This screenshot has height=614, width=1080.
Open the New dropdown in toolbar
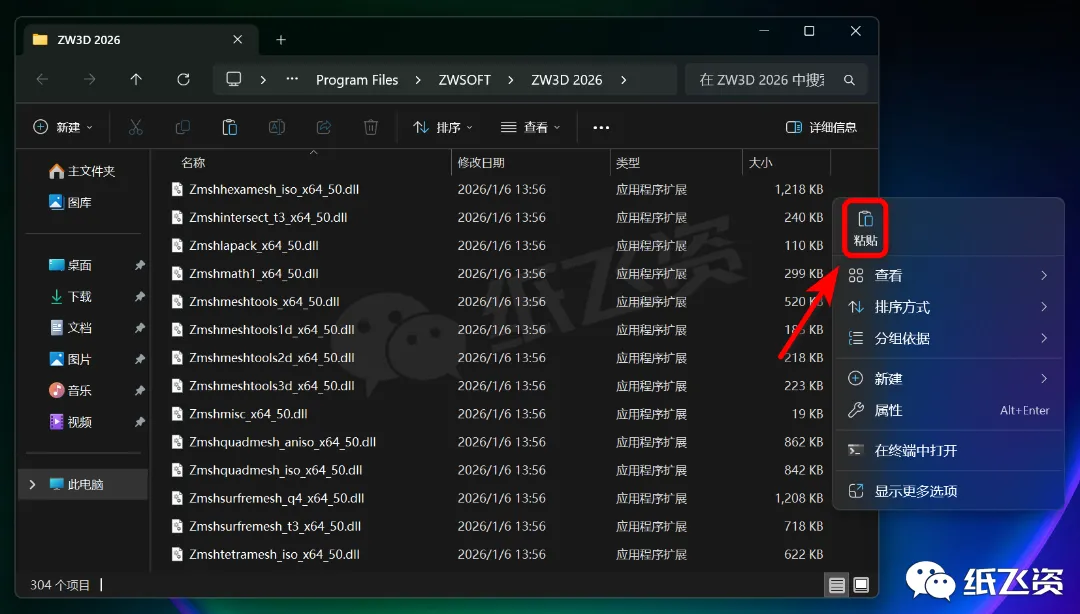pyautogui.click(x=63, y=127)
